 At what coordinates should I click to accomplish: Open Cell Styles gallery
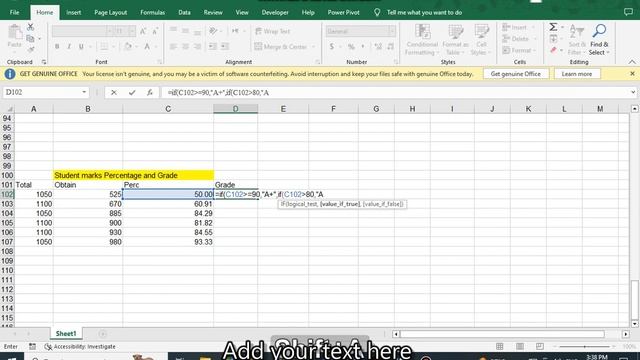481,40
